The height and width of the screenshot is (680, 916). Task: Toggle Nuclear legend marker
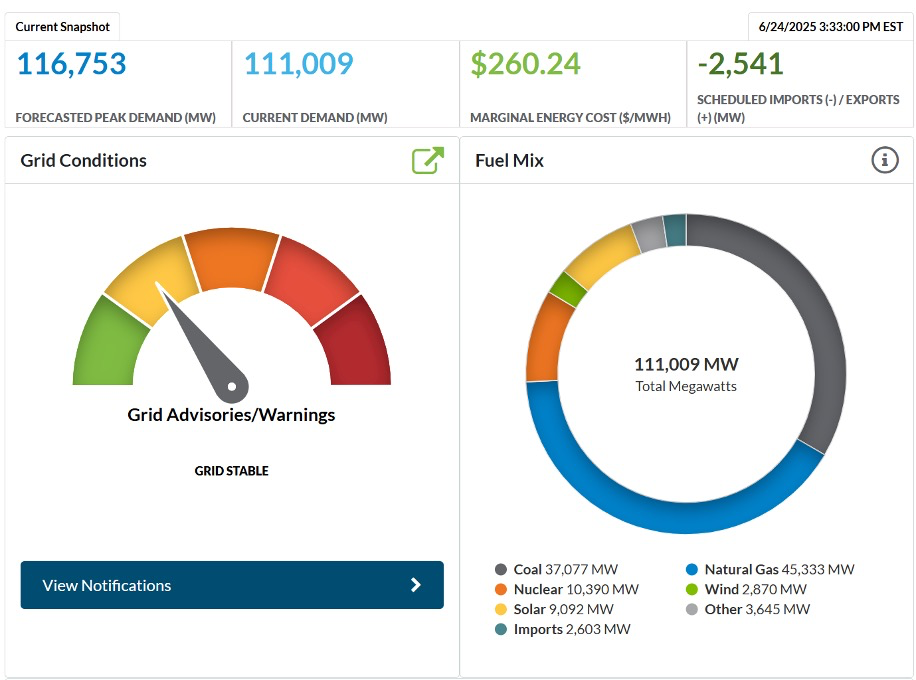pyautogui.click(x=500, y=590)
